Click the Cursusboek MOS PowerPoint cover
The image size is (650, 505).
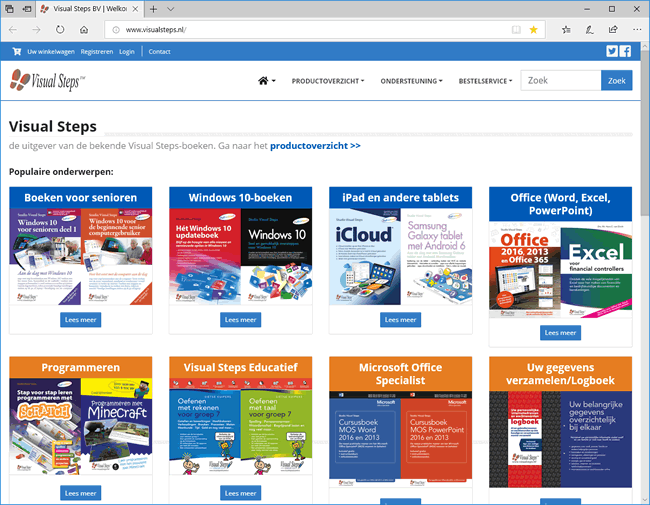437,439
